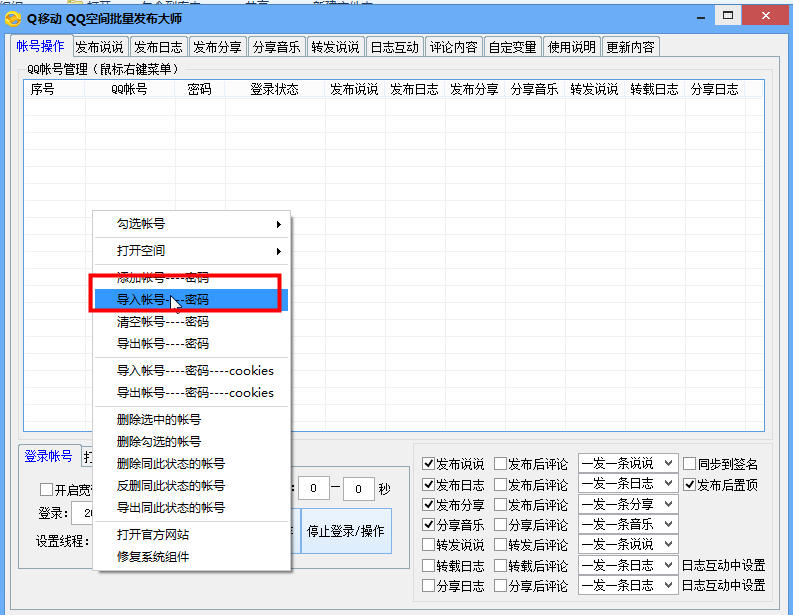
Task: Select 导出帐号----密码----cookies menu item
Action: click(192, 392)
